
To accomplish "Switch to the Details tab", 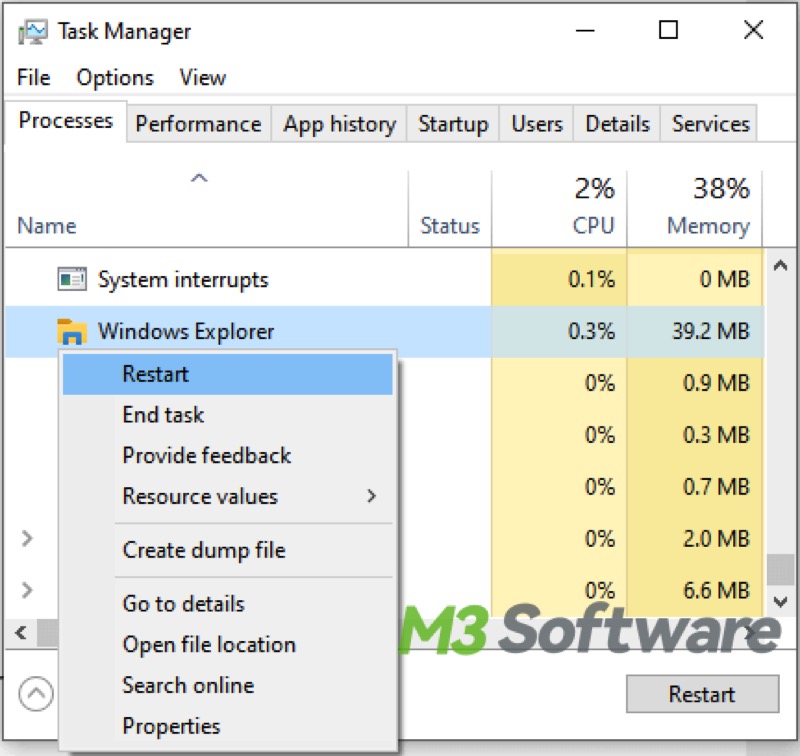I will 617,124.
